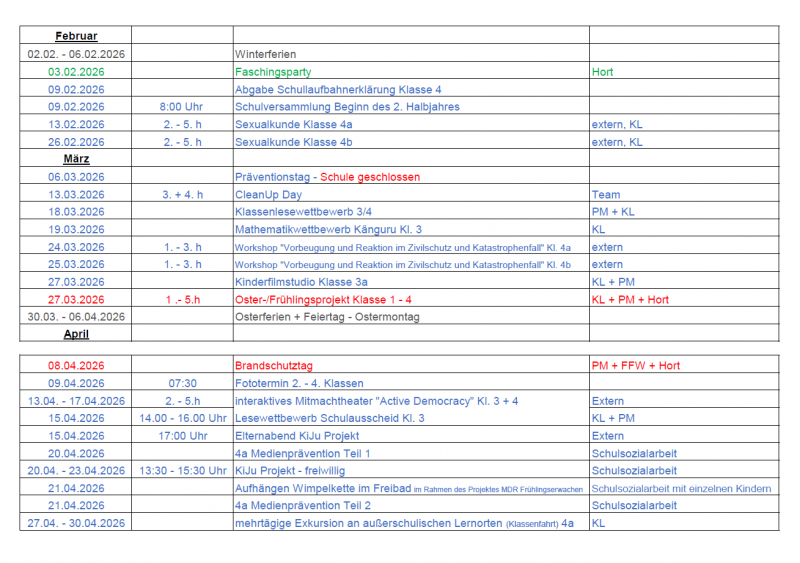Click the PM + FFW + Hort cell

(x=635, y=366)
